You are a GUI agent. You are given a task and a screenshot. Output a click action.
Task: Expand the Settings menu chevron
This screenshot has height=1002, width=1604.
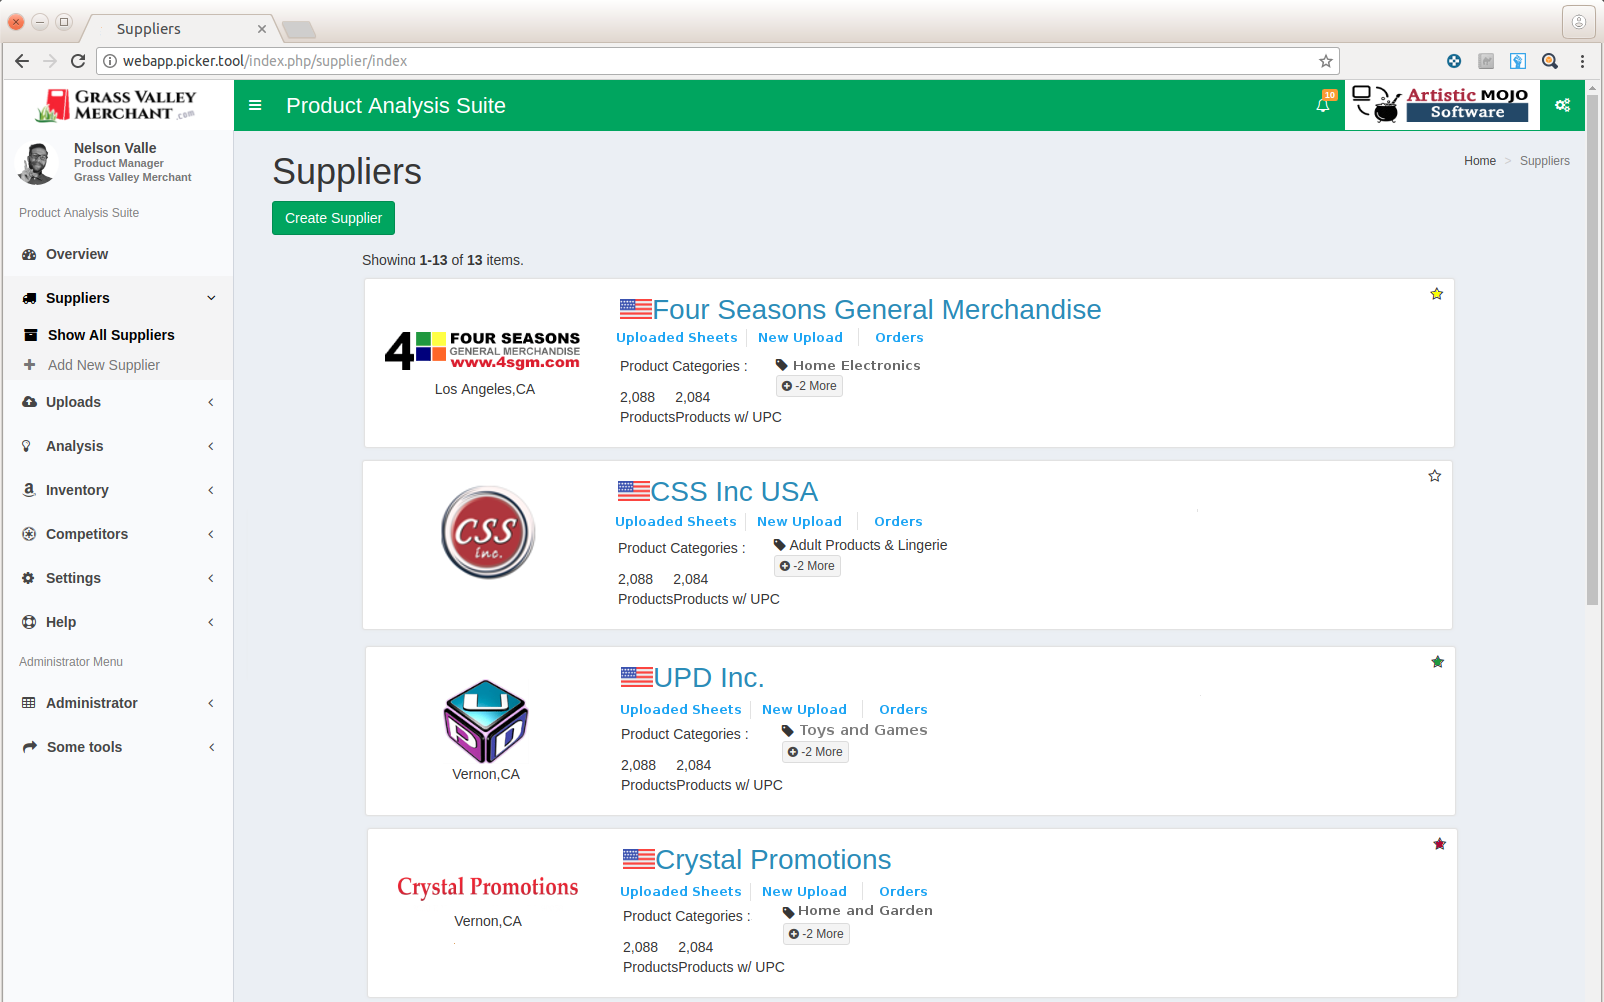tap(211, 578)
